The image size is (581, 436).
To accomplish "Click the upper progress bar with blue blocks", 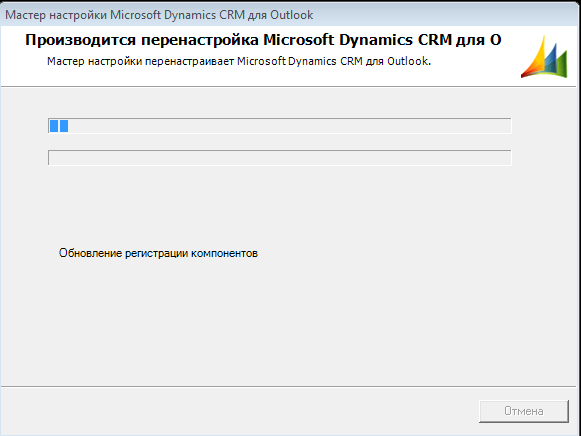I will 280,126.
